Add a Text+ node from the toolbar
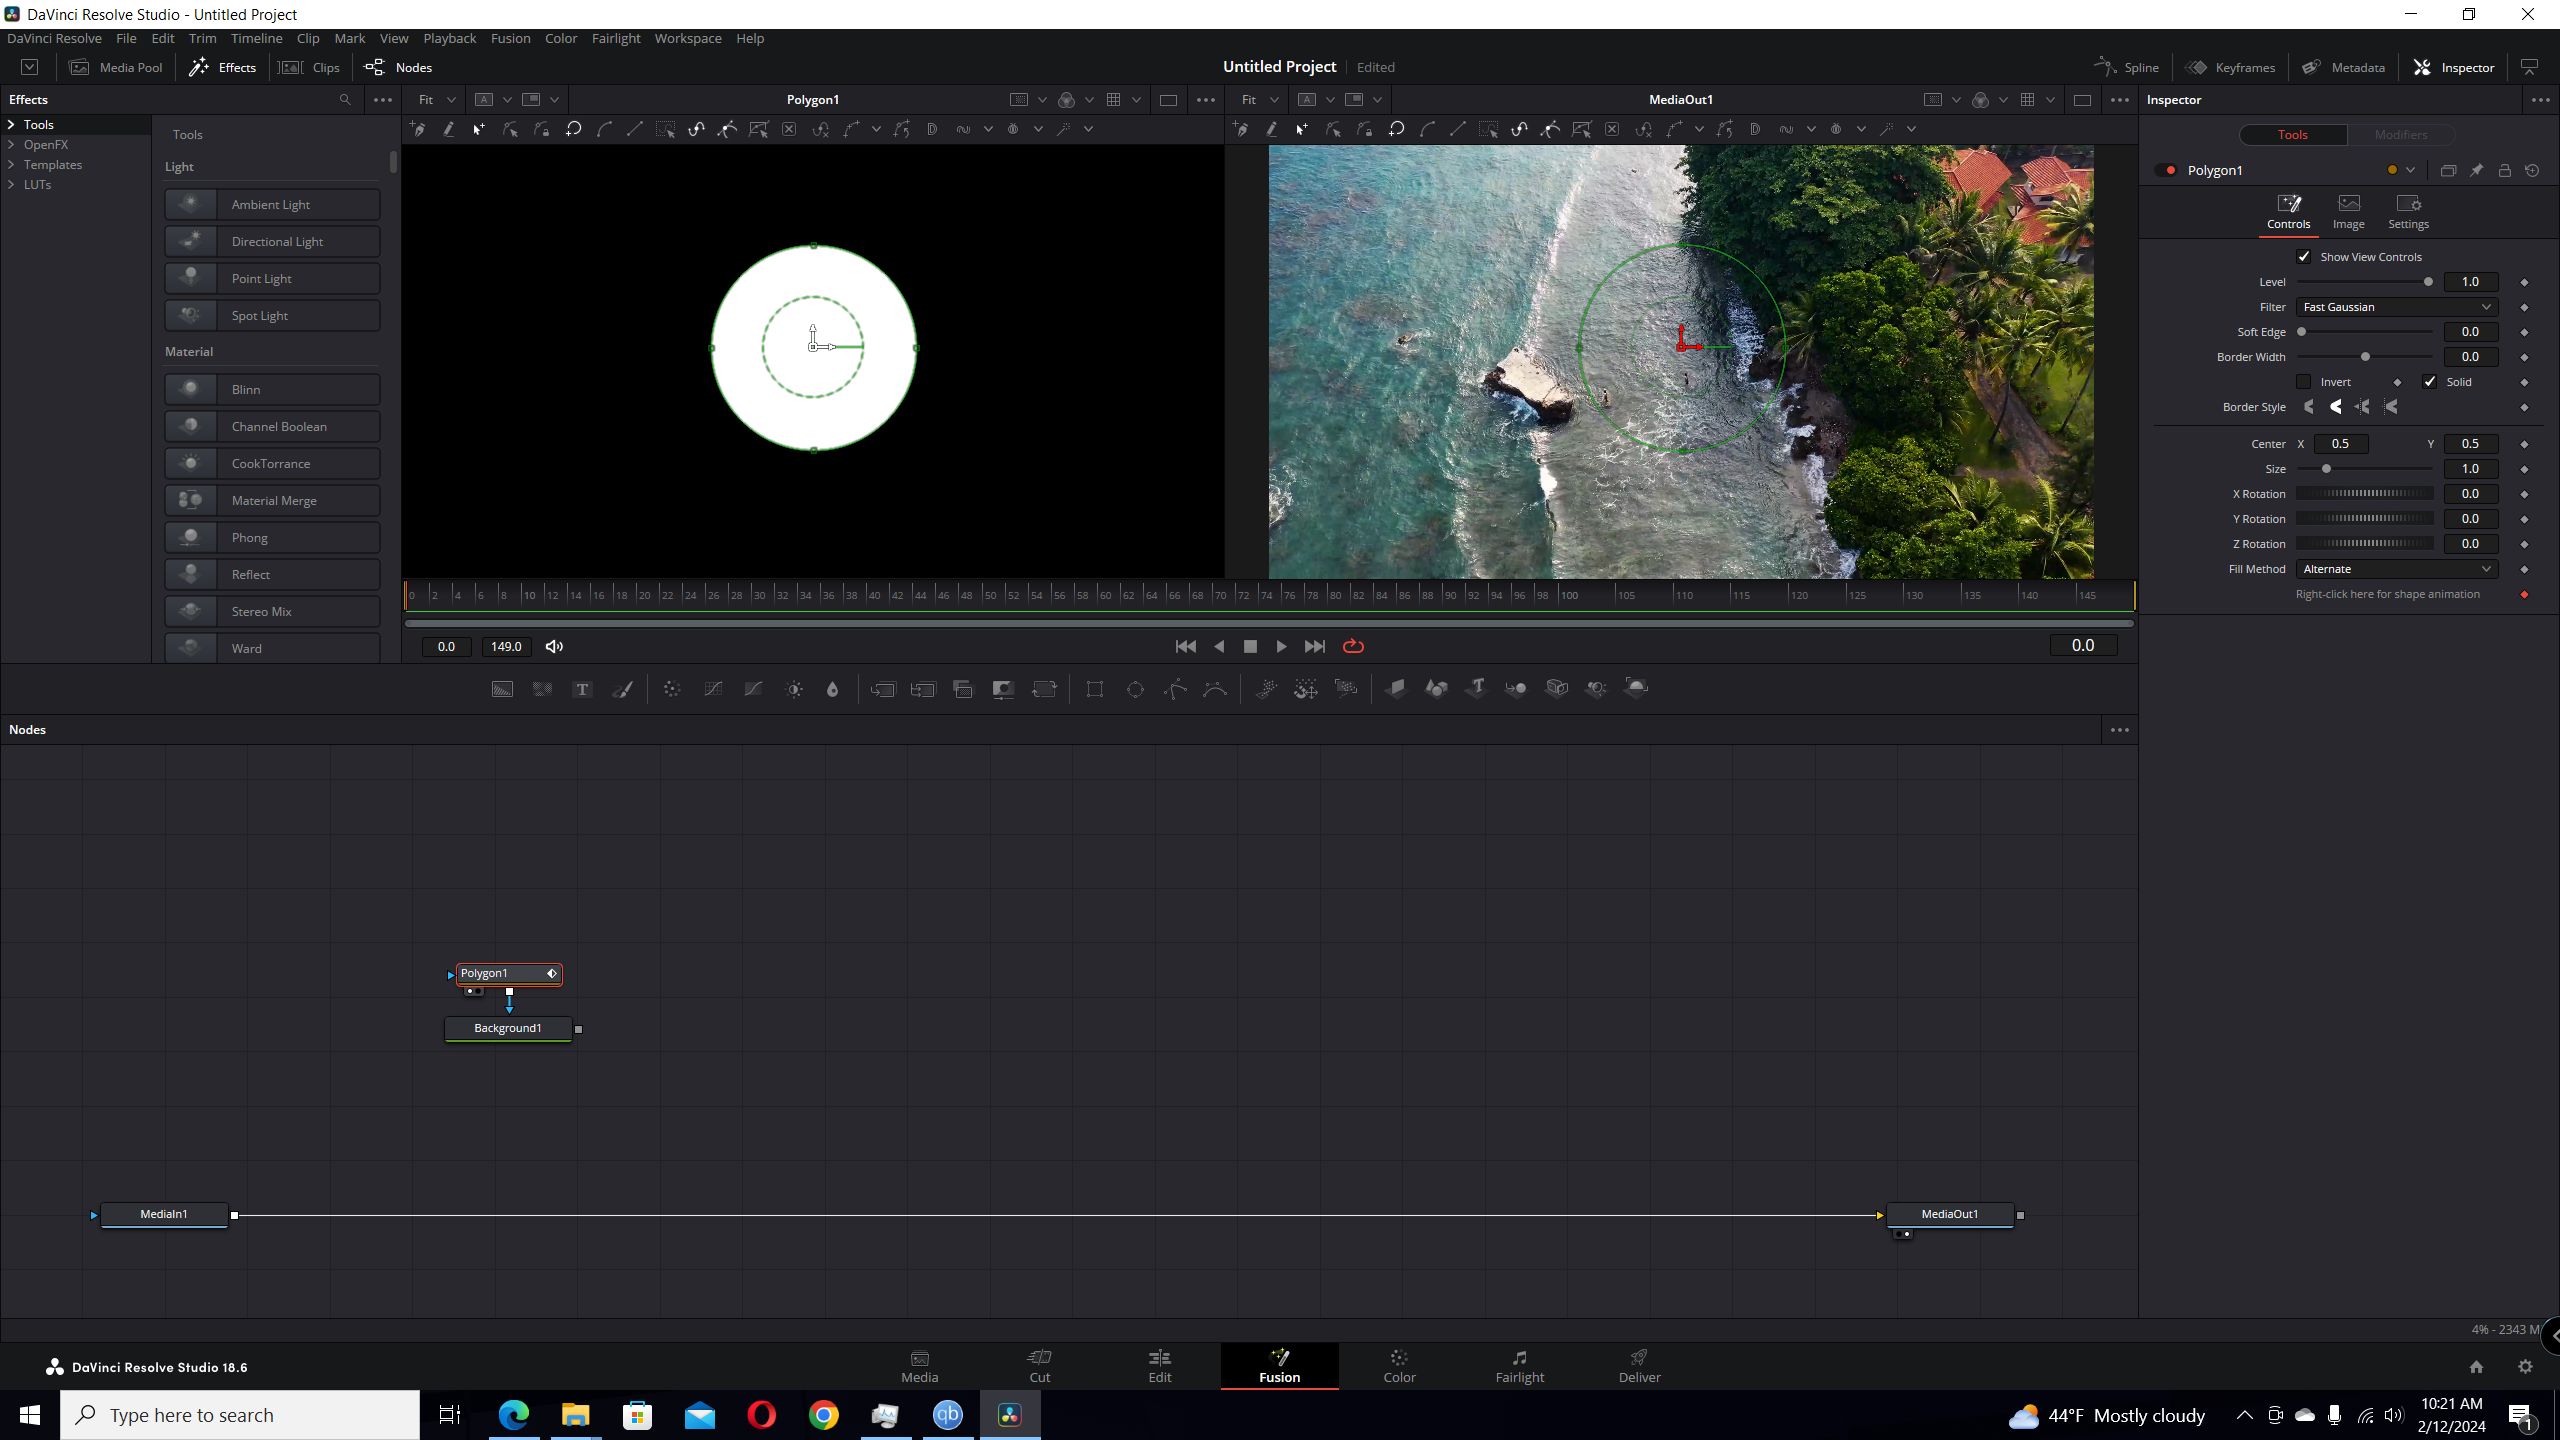 [x=582, y=689]
